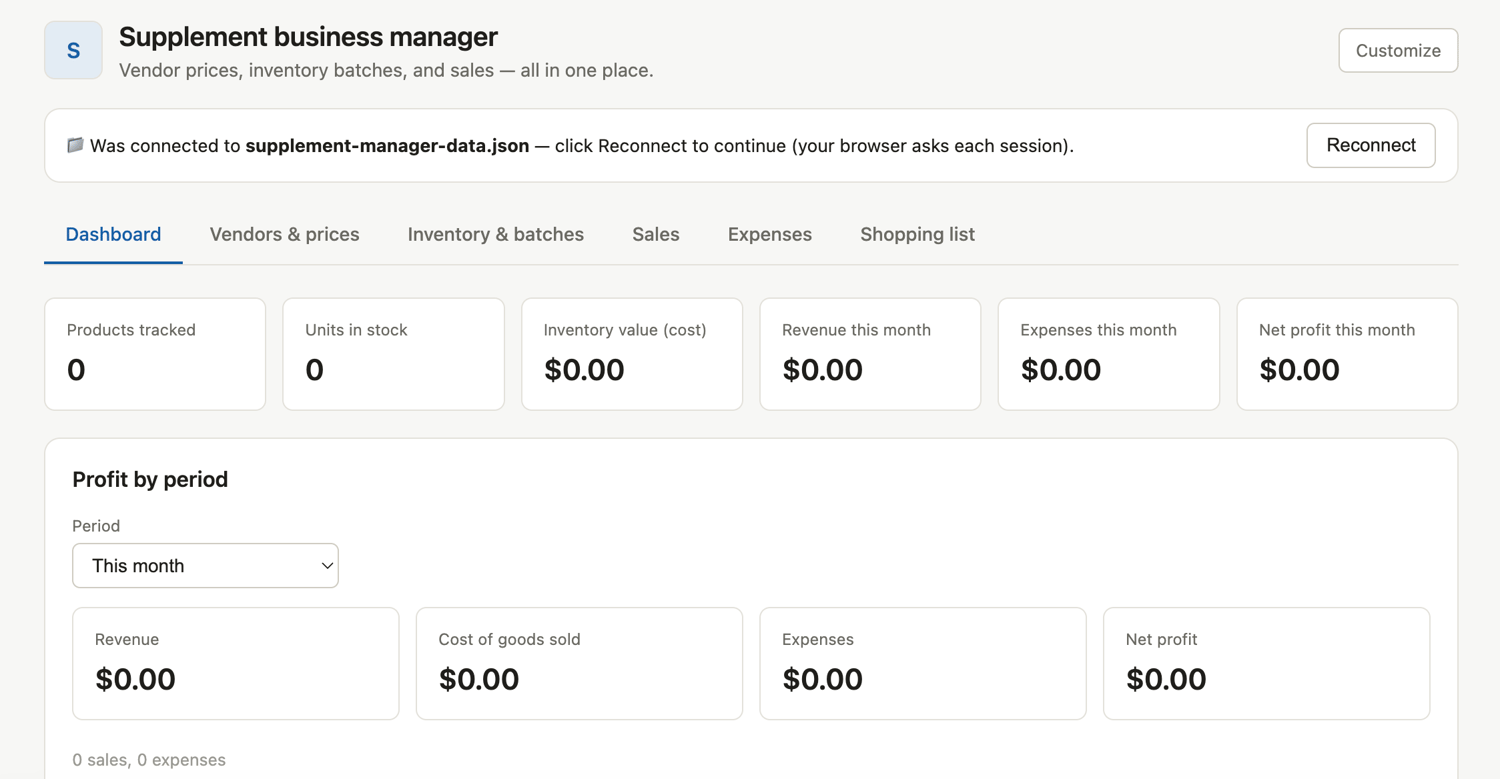This screenshot has height=779, width=1500.
Task: Click the '0 sales, 0 expenses' summary text
Action: point(149,760)
